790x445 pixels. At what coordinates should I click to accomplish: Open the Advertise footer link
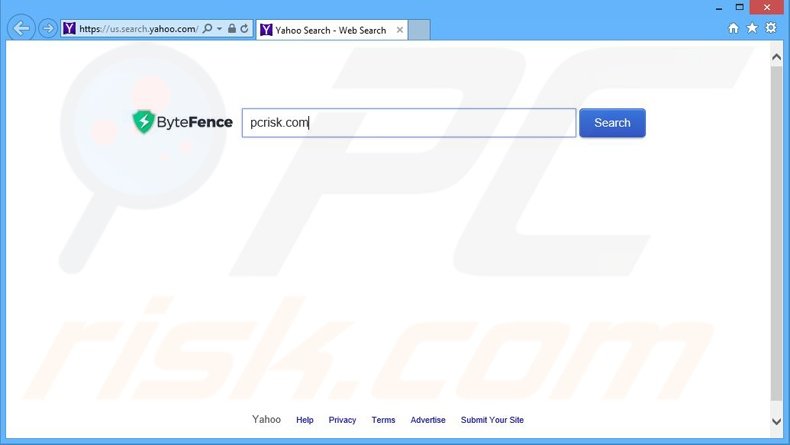point(428,420)
